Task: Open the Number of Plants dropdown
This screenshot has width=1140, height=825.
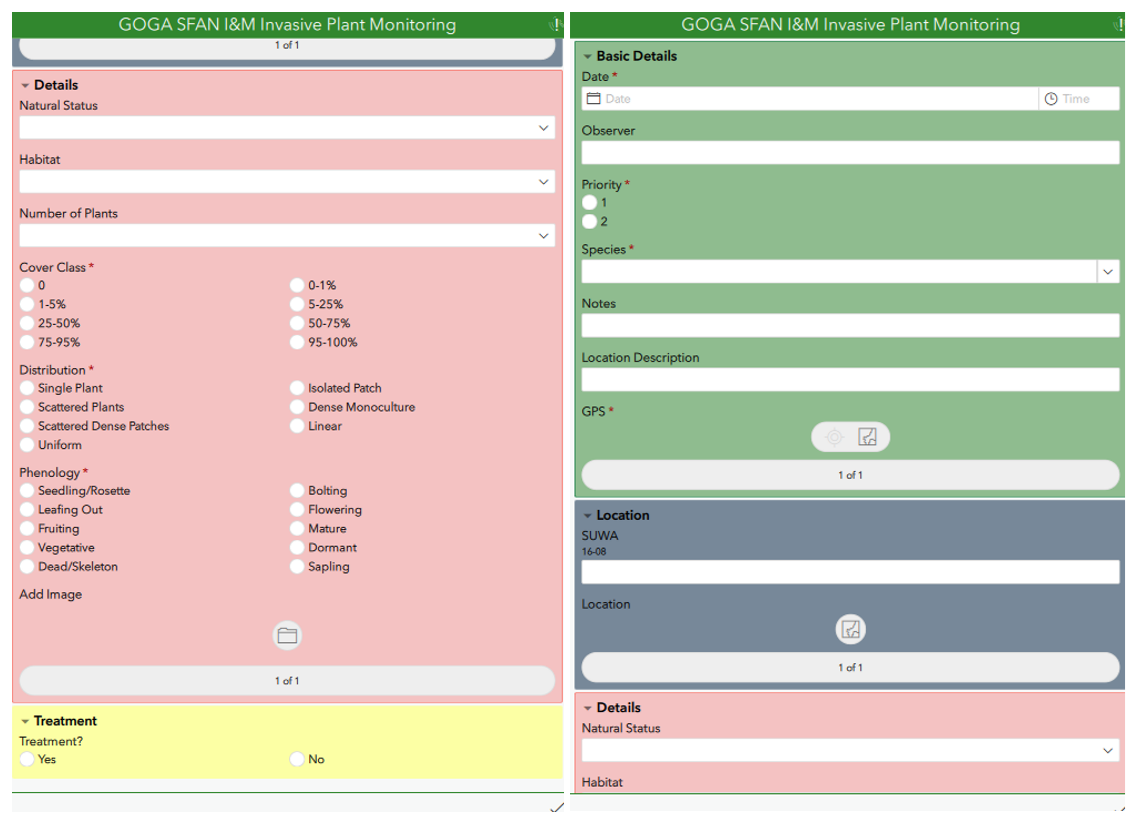Action: (x=543, y=234)
